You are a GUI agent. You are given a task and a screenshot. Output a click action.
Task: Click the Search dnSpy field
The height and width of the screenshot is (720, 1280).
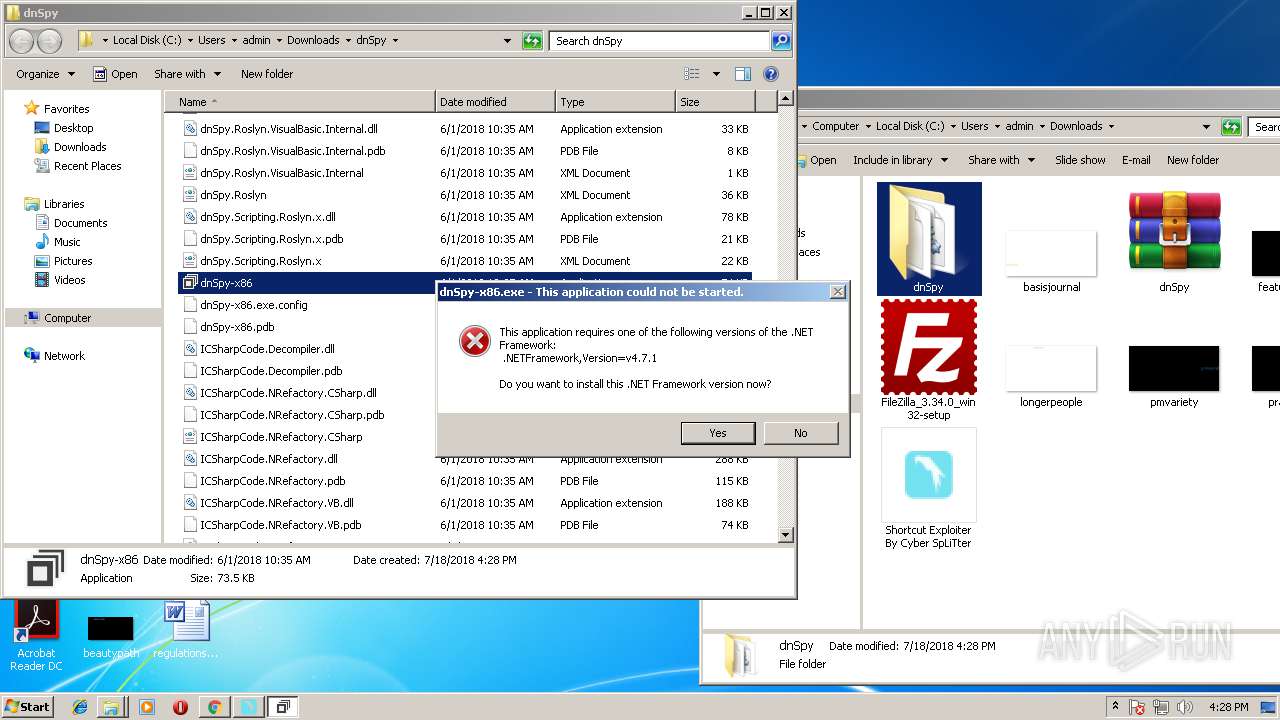pos(660,41)
